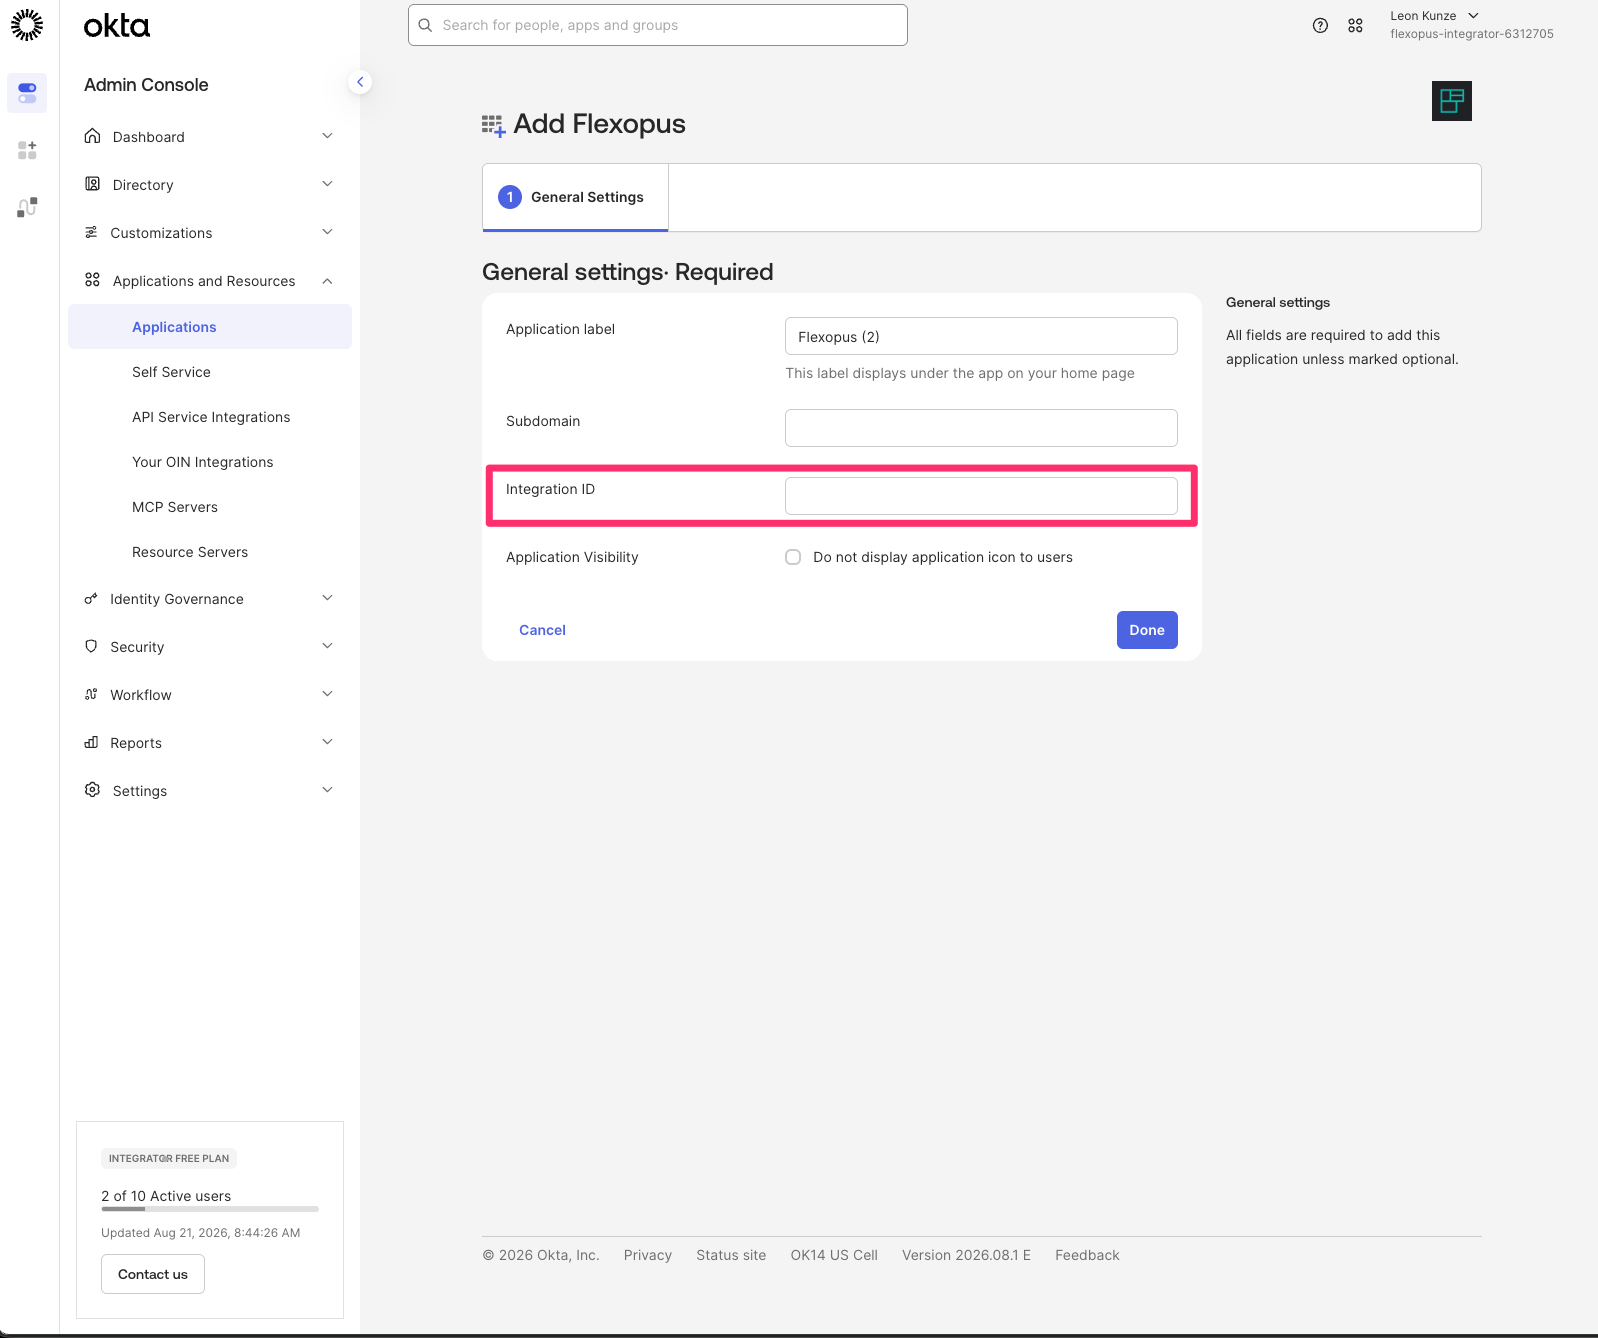1598x1338 pixels.
Task: Click the Done button
Action: pyautogui.click(x=1147, y=630)
